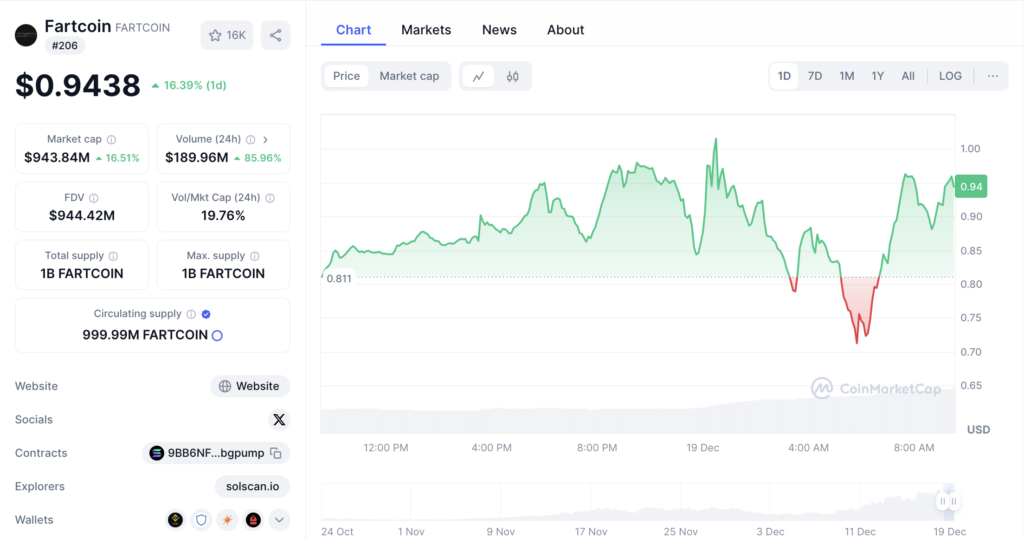The width and height of the screenshot is (1024, 539).
Task: Select the 7D time range
Action: tap(815, 76)
